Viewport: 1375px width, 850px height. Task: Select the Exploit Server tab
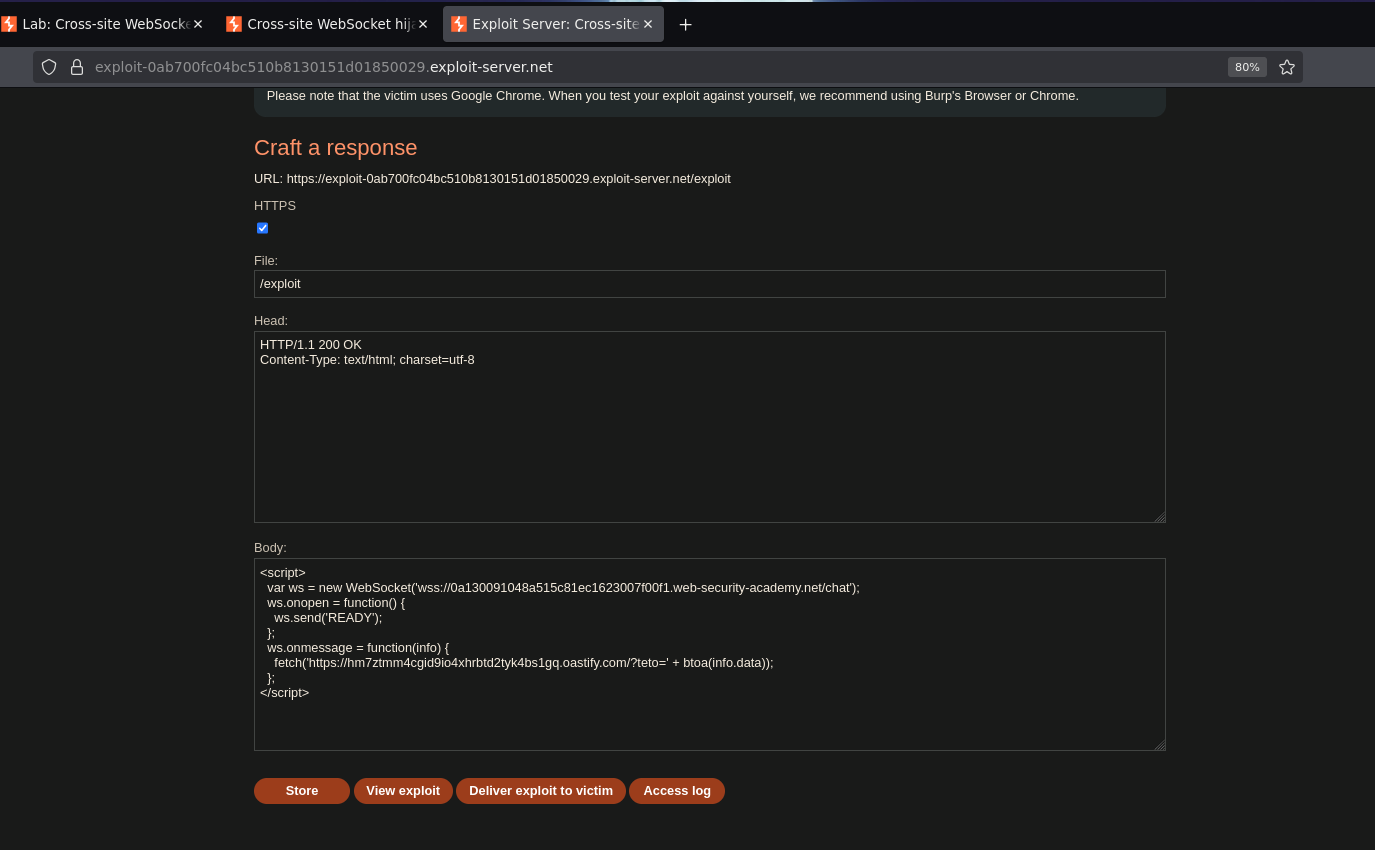coord(553,24)
